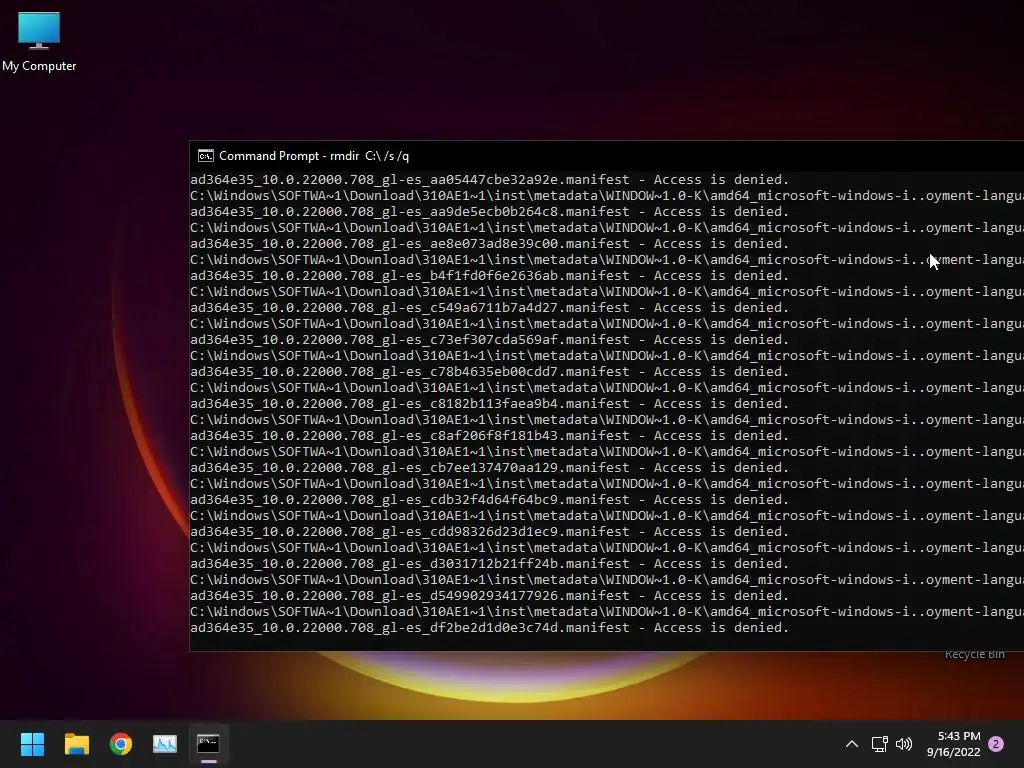Click line containing aa9de5ecb0b264c8.manifest

click(490, 212)
